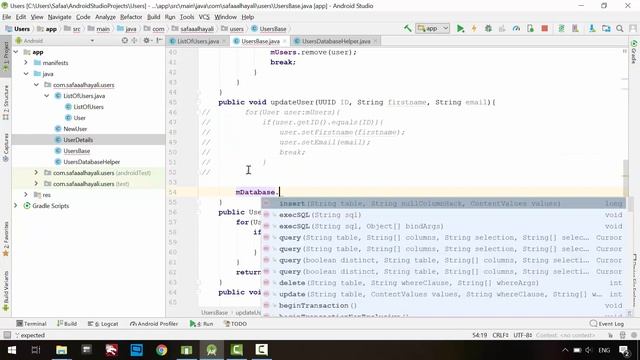Open the Android Profiler toolbar icon

(516, 29)
